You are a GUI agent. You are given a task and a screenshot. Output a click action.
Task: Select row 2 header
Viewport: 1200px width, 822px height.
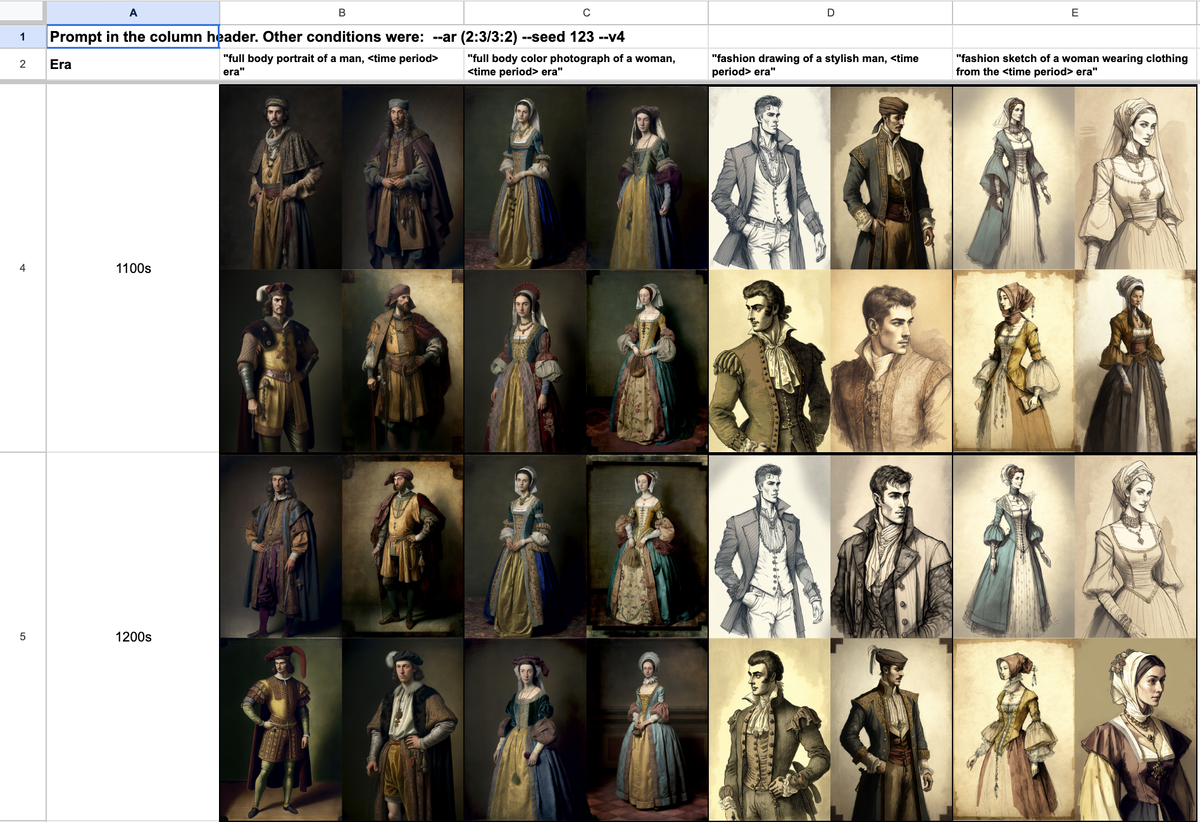(22, 65)
